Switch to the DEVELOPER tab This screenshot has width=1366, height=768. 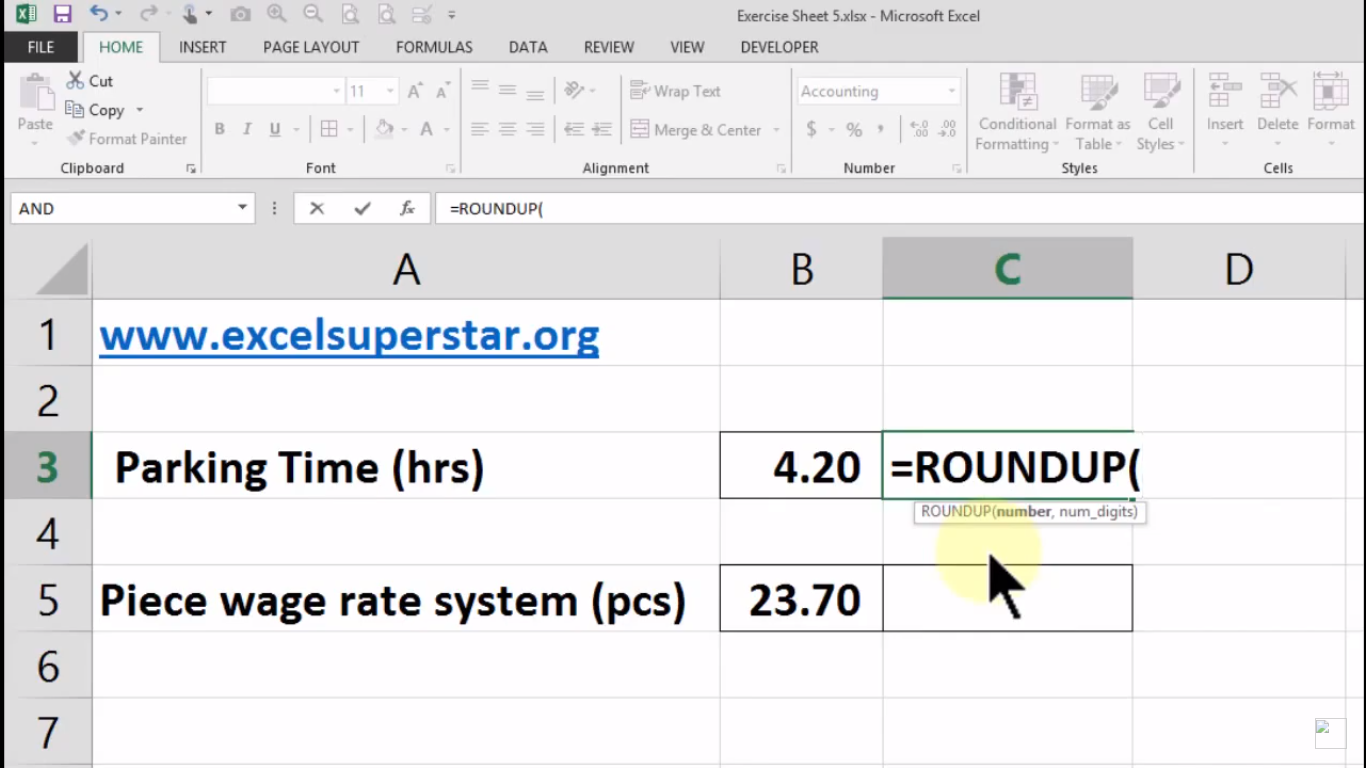[x=779, y=47]
